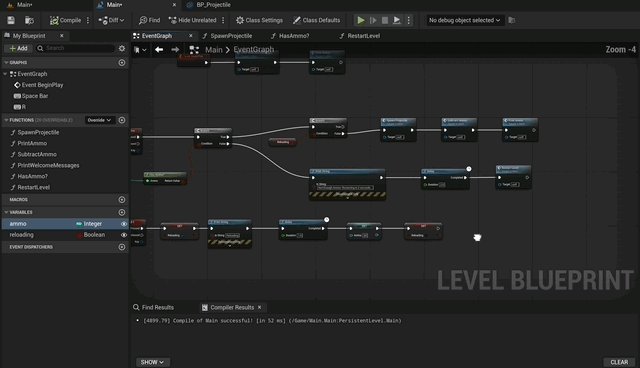The image size is (640, 368).
Task: Select RestartLevel in functions list
Action: [33, 187]
